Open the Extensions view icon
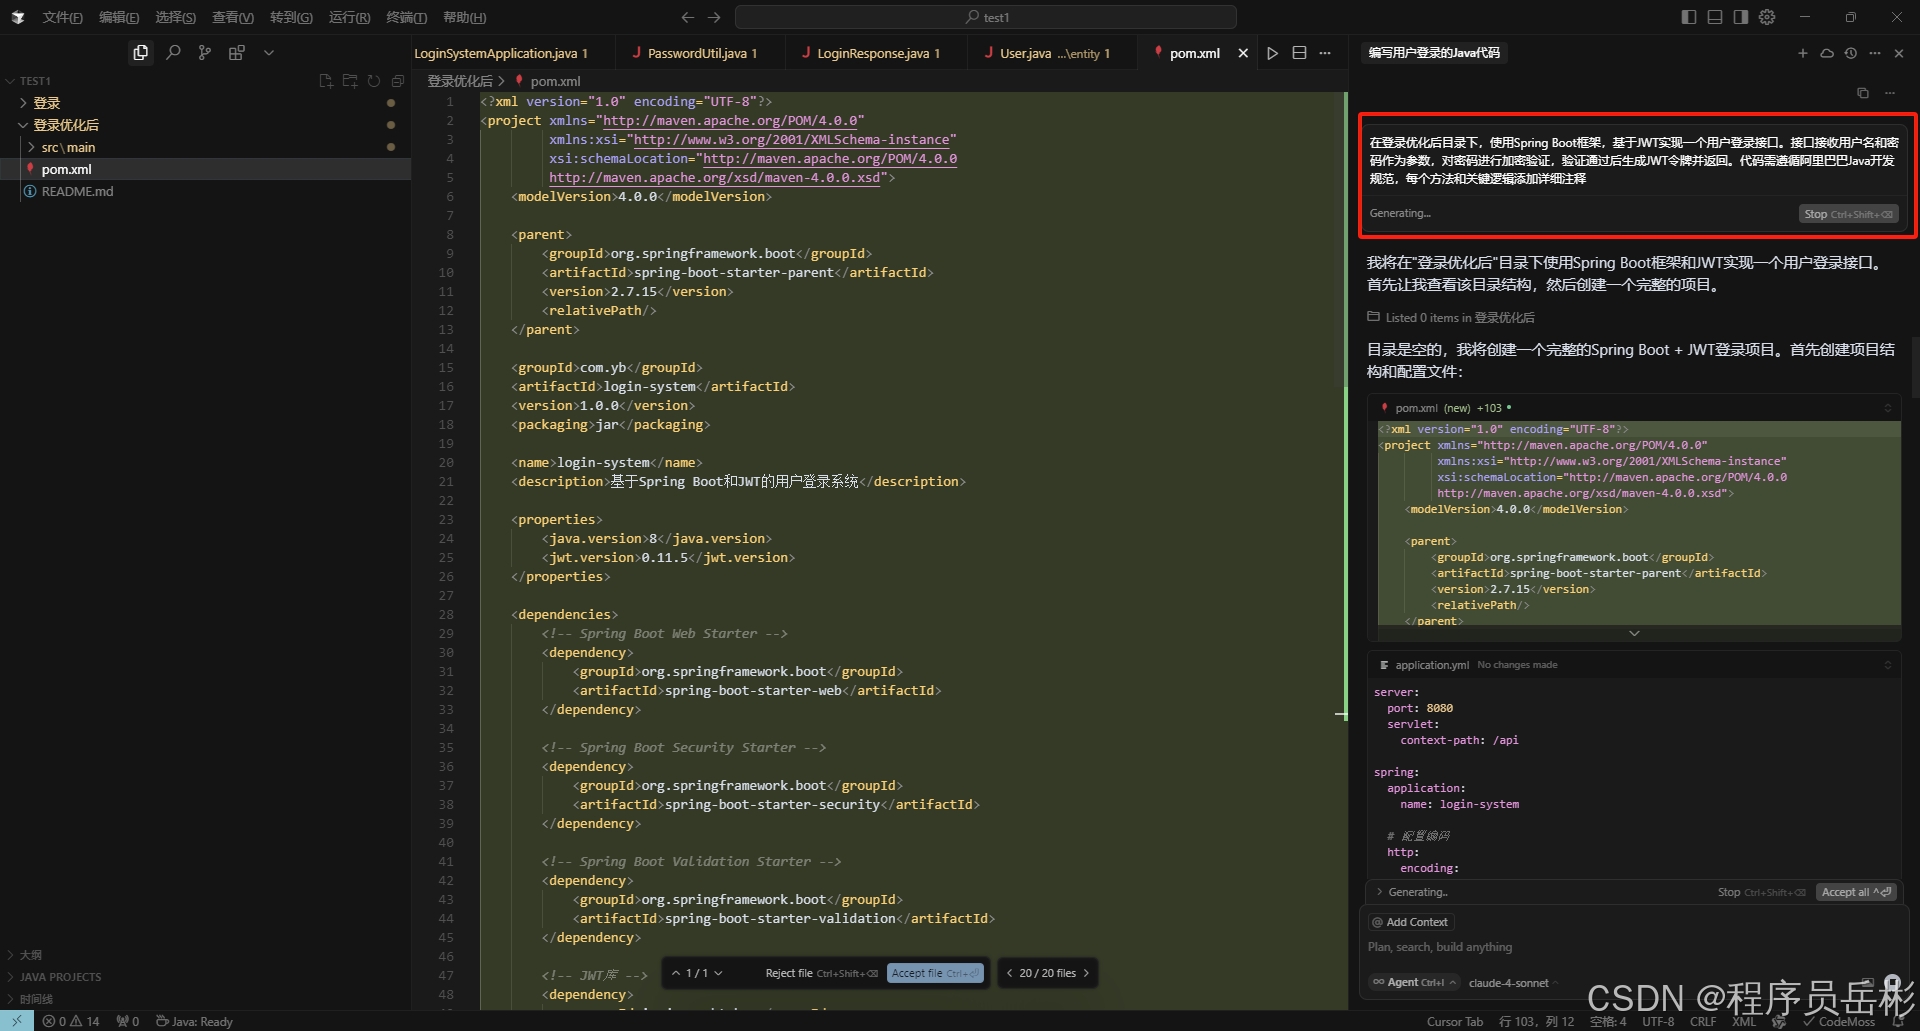The image size is (1920, 1031). [x=237, y=53]
